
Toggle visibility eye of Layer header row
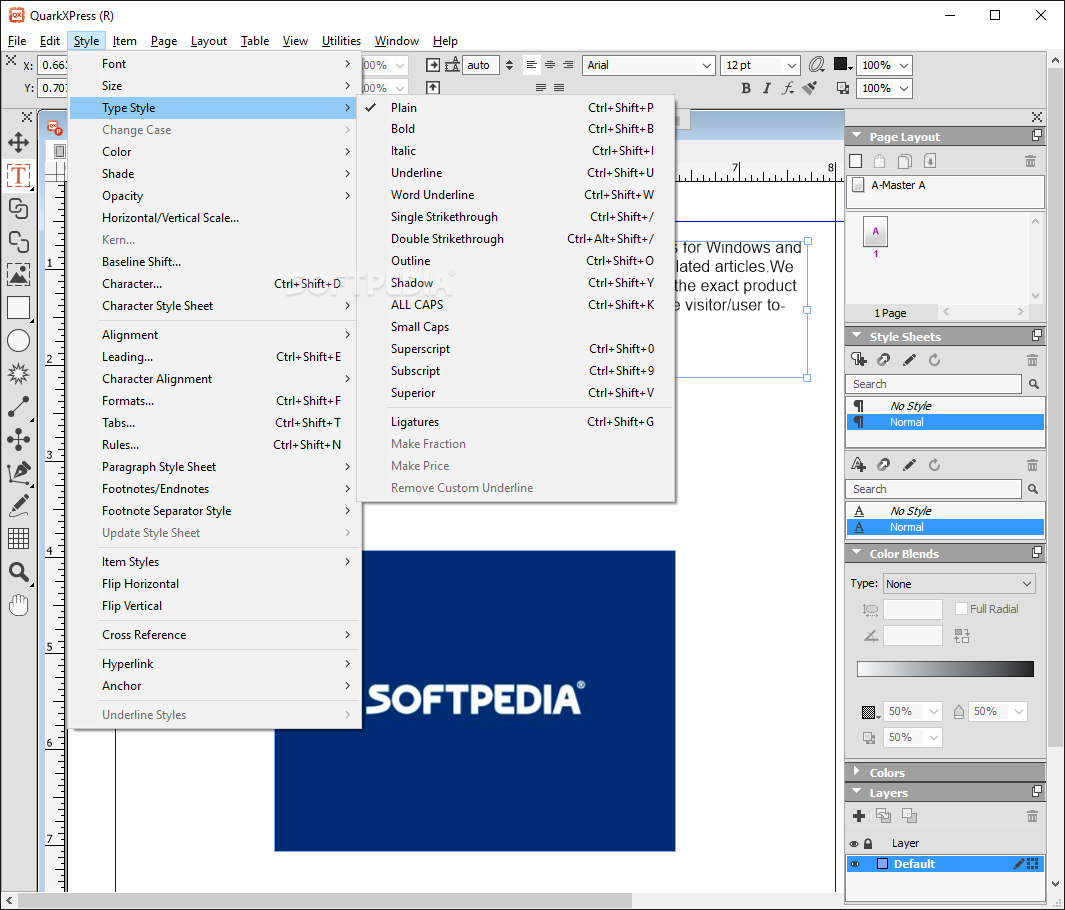point(854,843)
